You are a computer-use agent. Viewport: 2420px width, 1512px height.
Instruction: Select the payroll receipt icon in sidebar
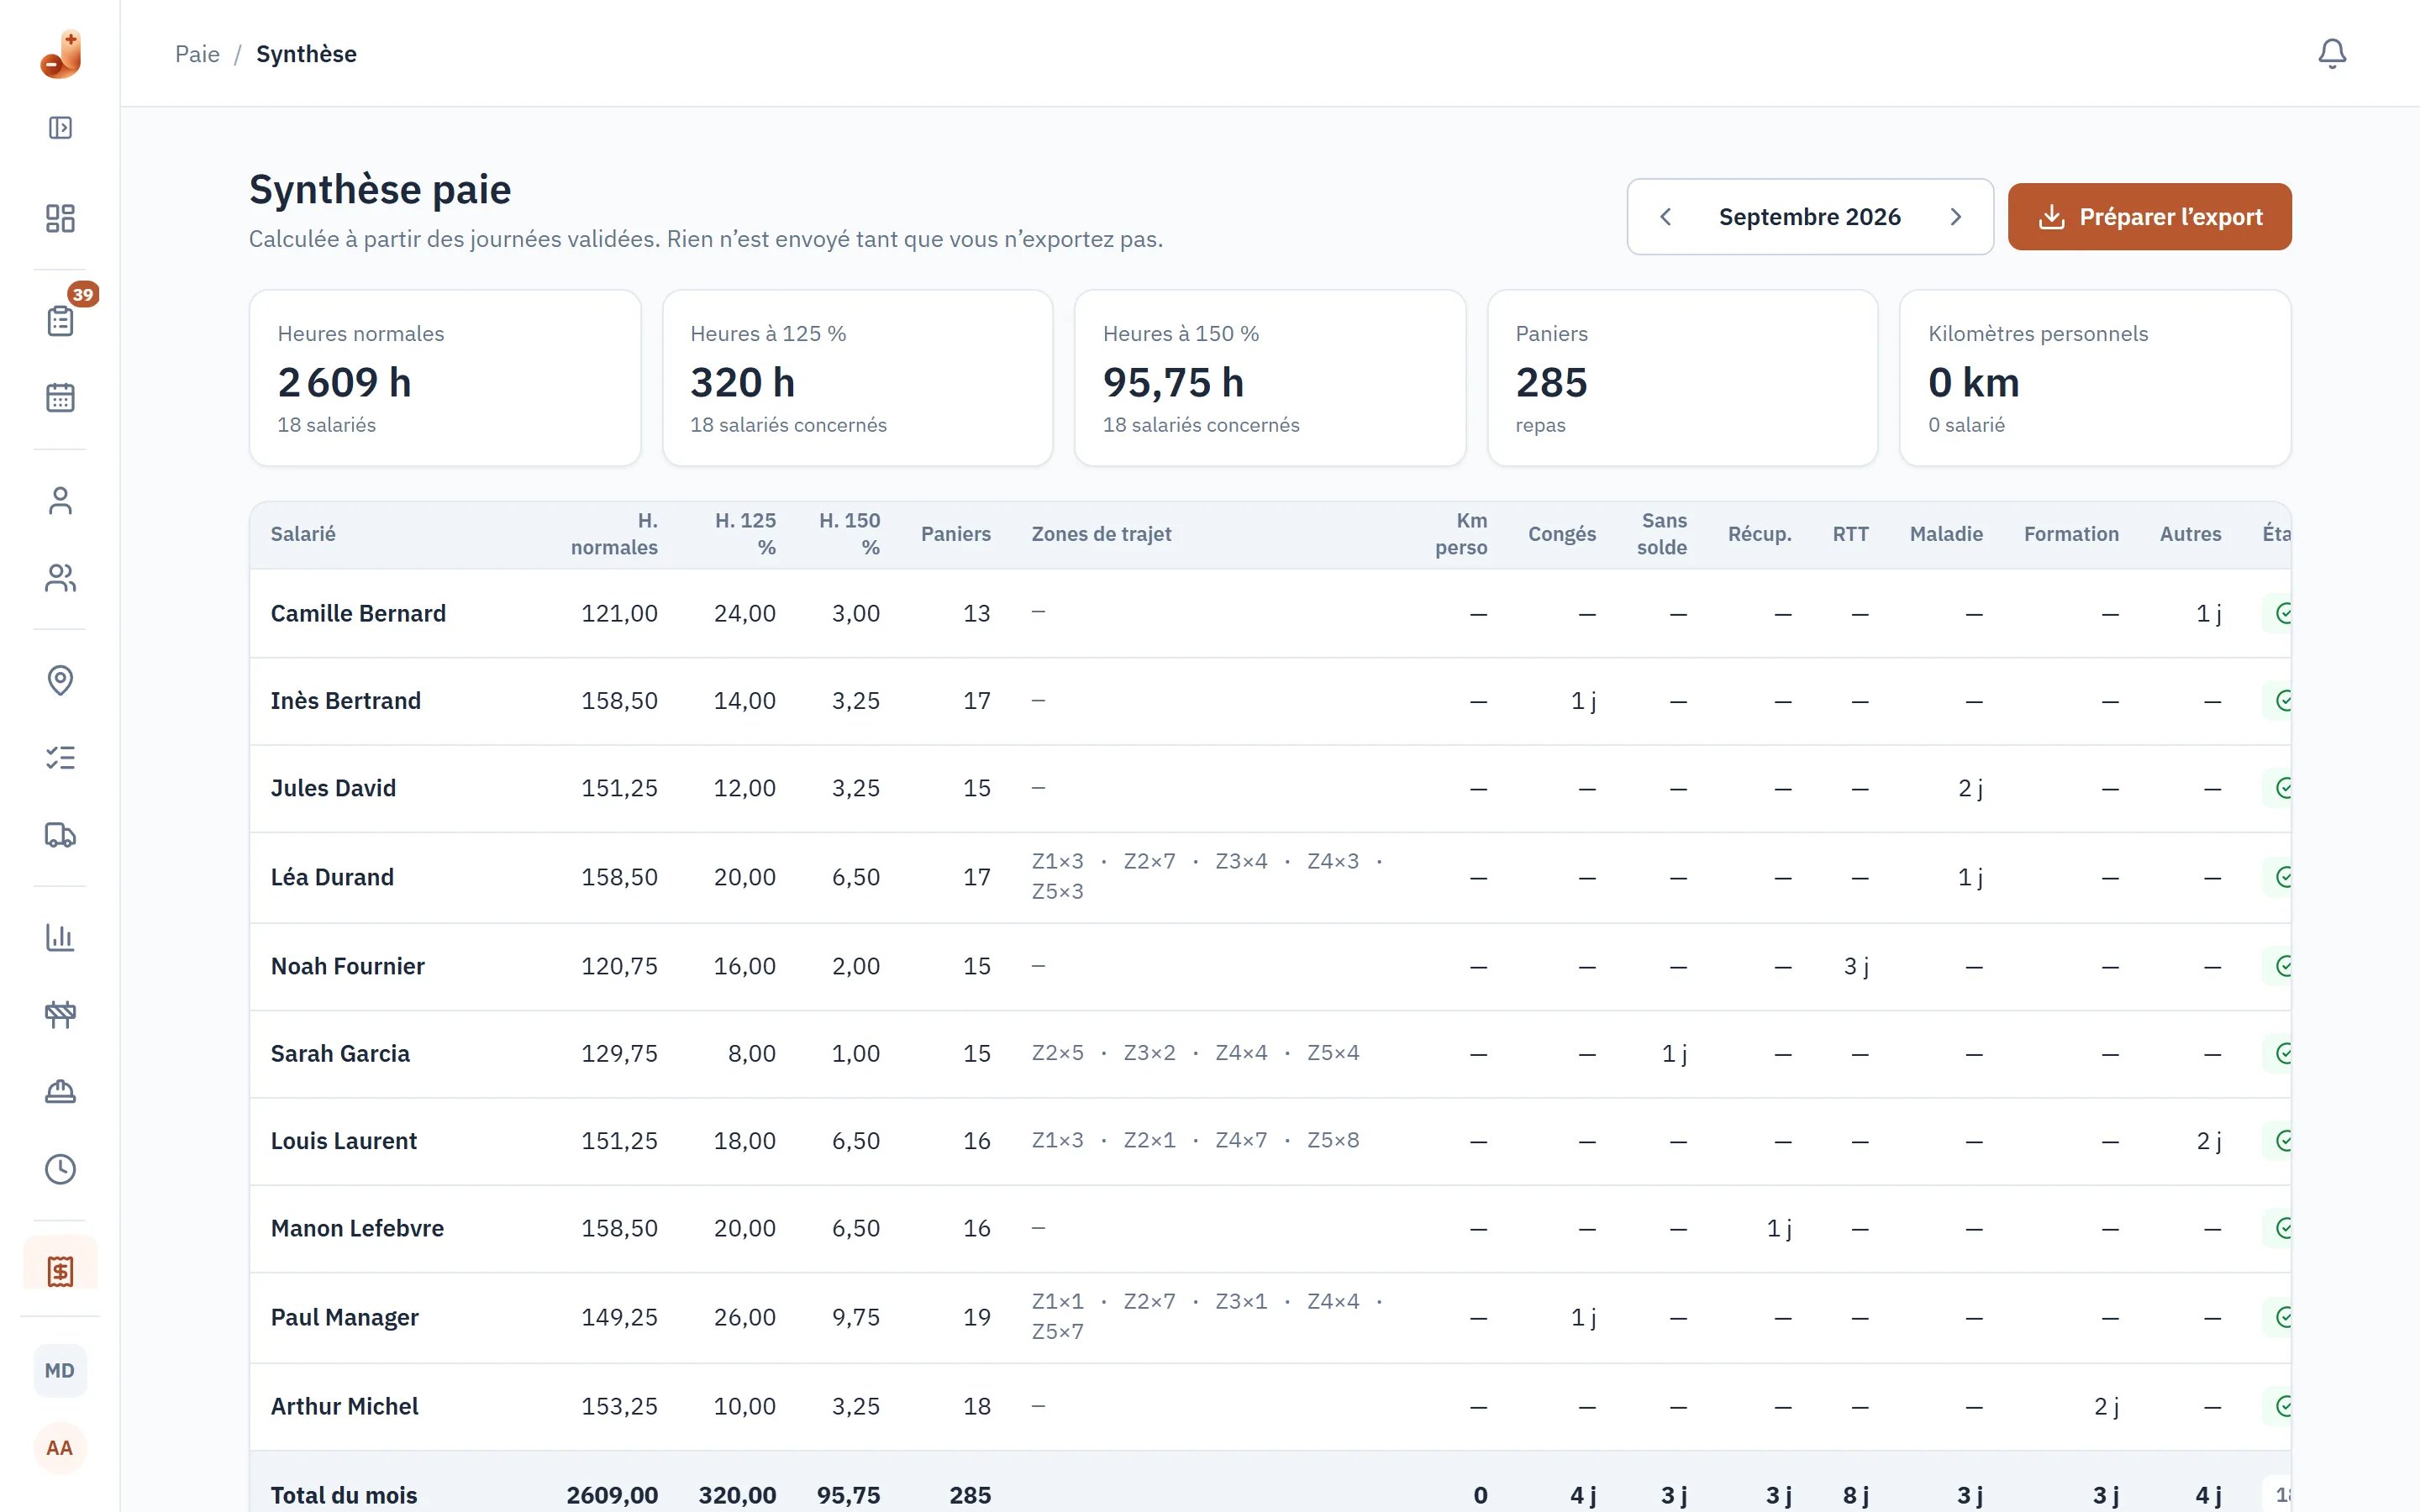[60, 1271]
